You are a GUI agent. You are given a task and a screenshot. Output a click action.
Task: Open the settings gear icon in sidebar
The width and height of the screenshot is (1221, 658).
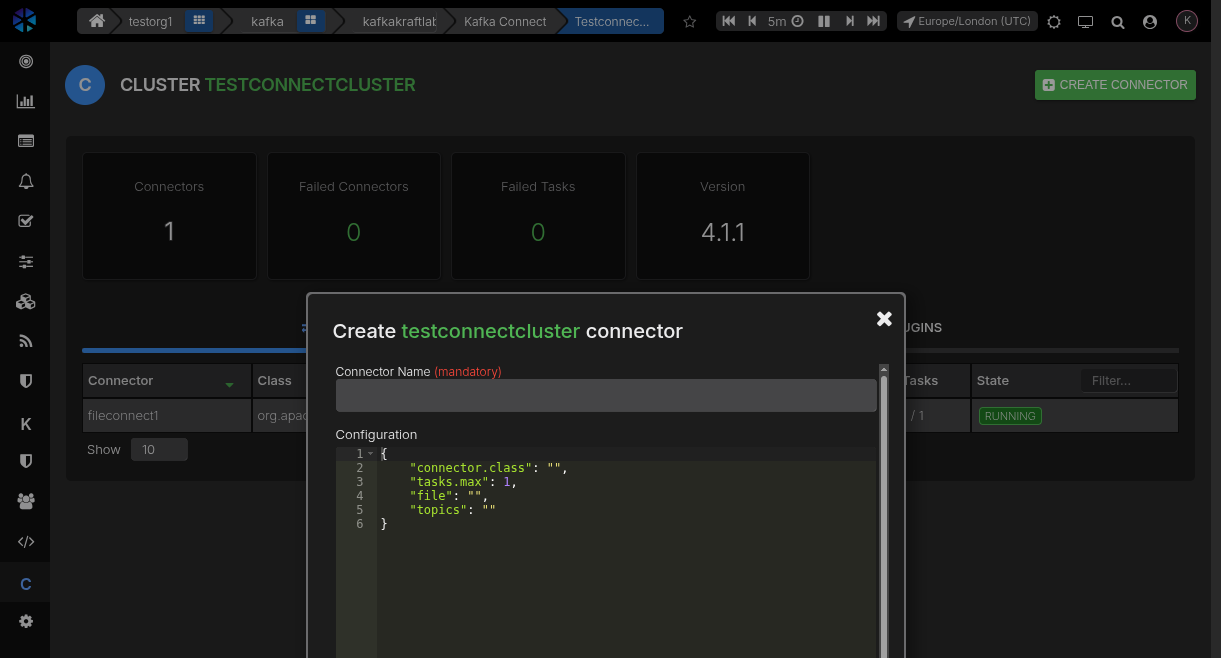click(x=26, y=621)
